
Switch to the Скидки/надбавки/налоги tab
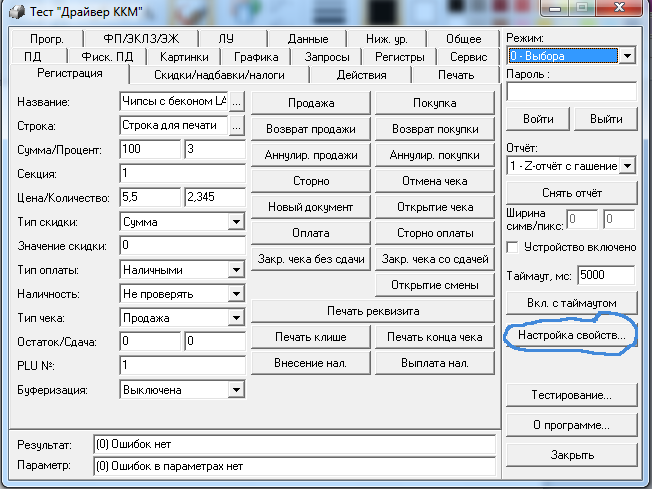click(219, 75)
